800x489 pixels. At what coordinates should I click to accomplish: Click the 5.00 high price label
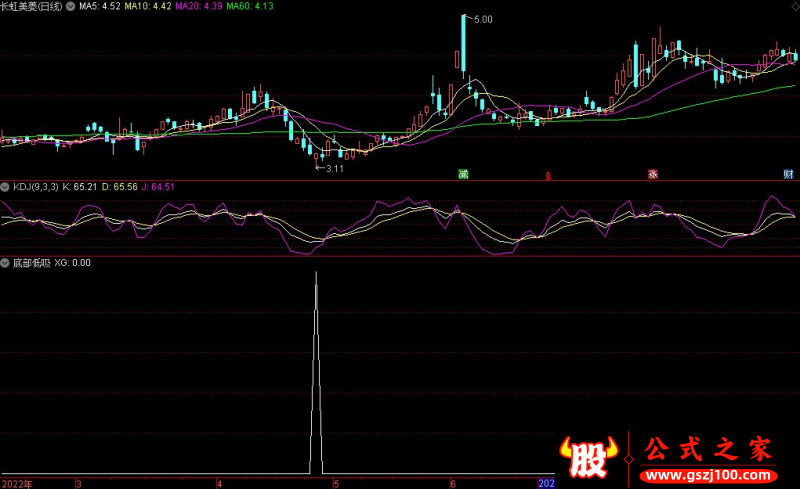(483, 20)
